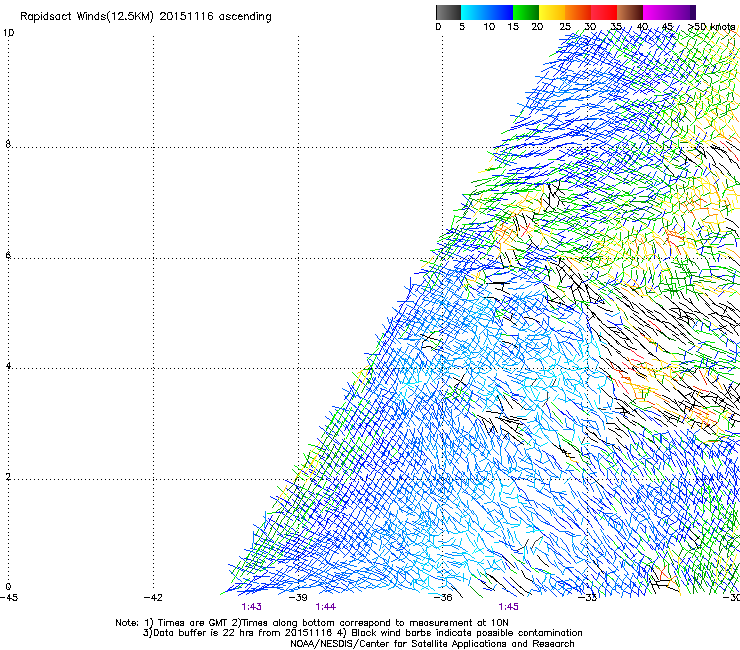This screenshot has height=650, width=740.
Task: Click the NOAA/NESDIS credit line
Action: [x=432, y=644]
